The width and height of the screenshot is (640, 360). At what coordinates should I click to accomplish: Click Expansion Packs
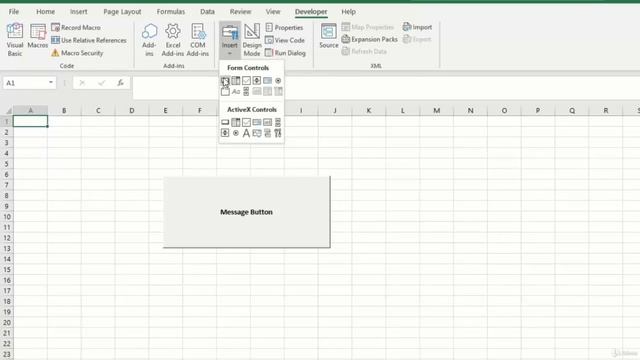tap(369, 39)
